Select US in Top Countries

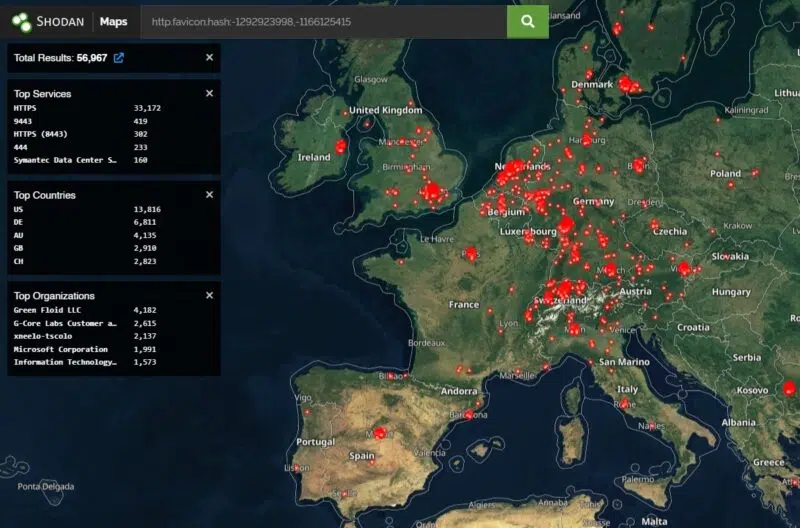(x=19, y=208)
